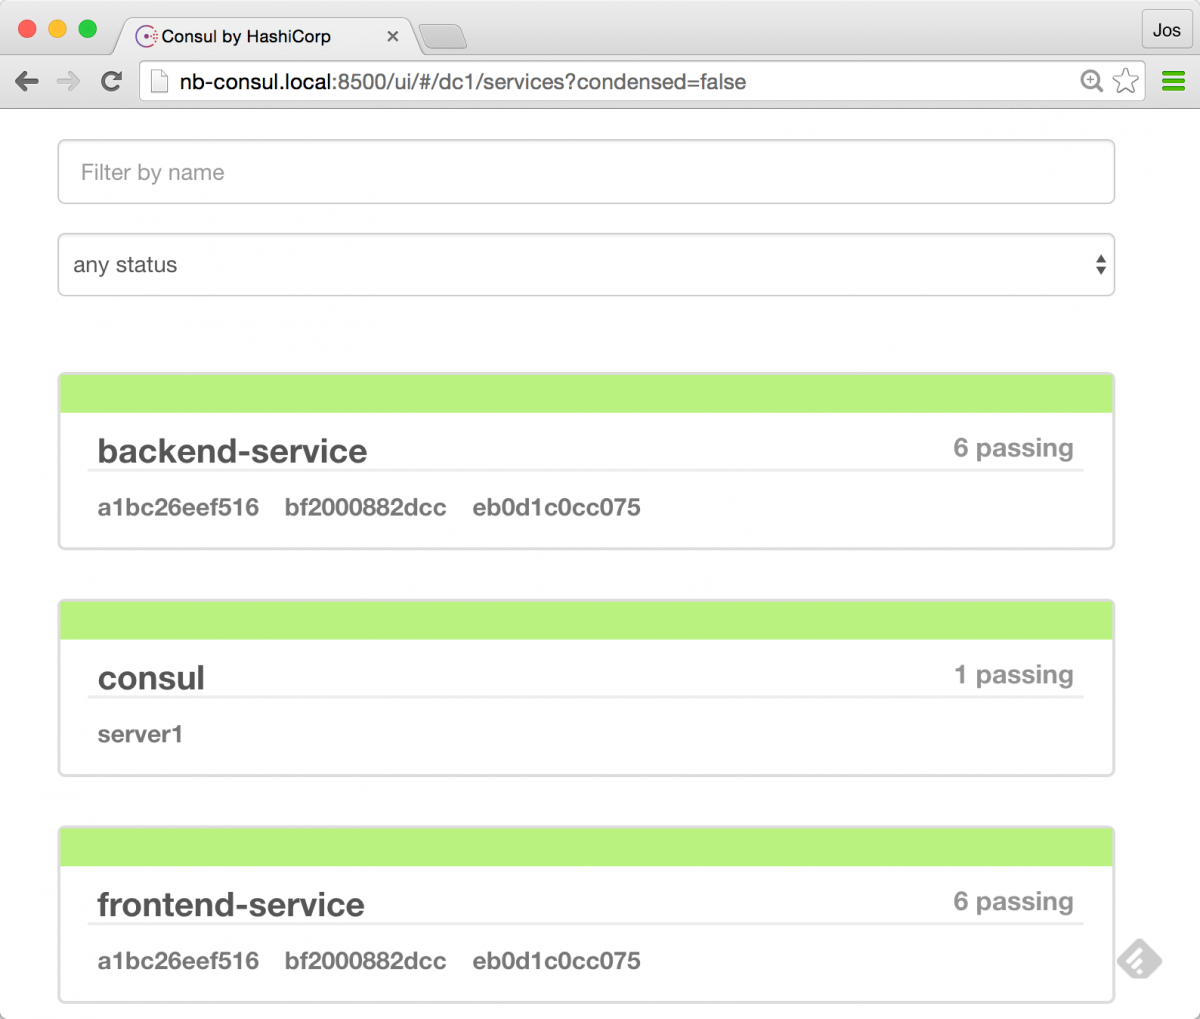Open the any status filter dropdown

[586, 264]
